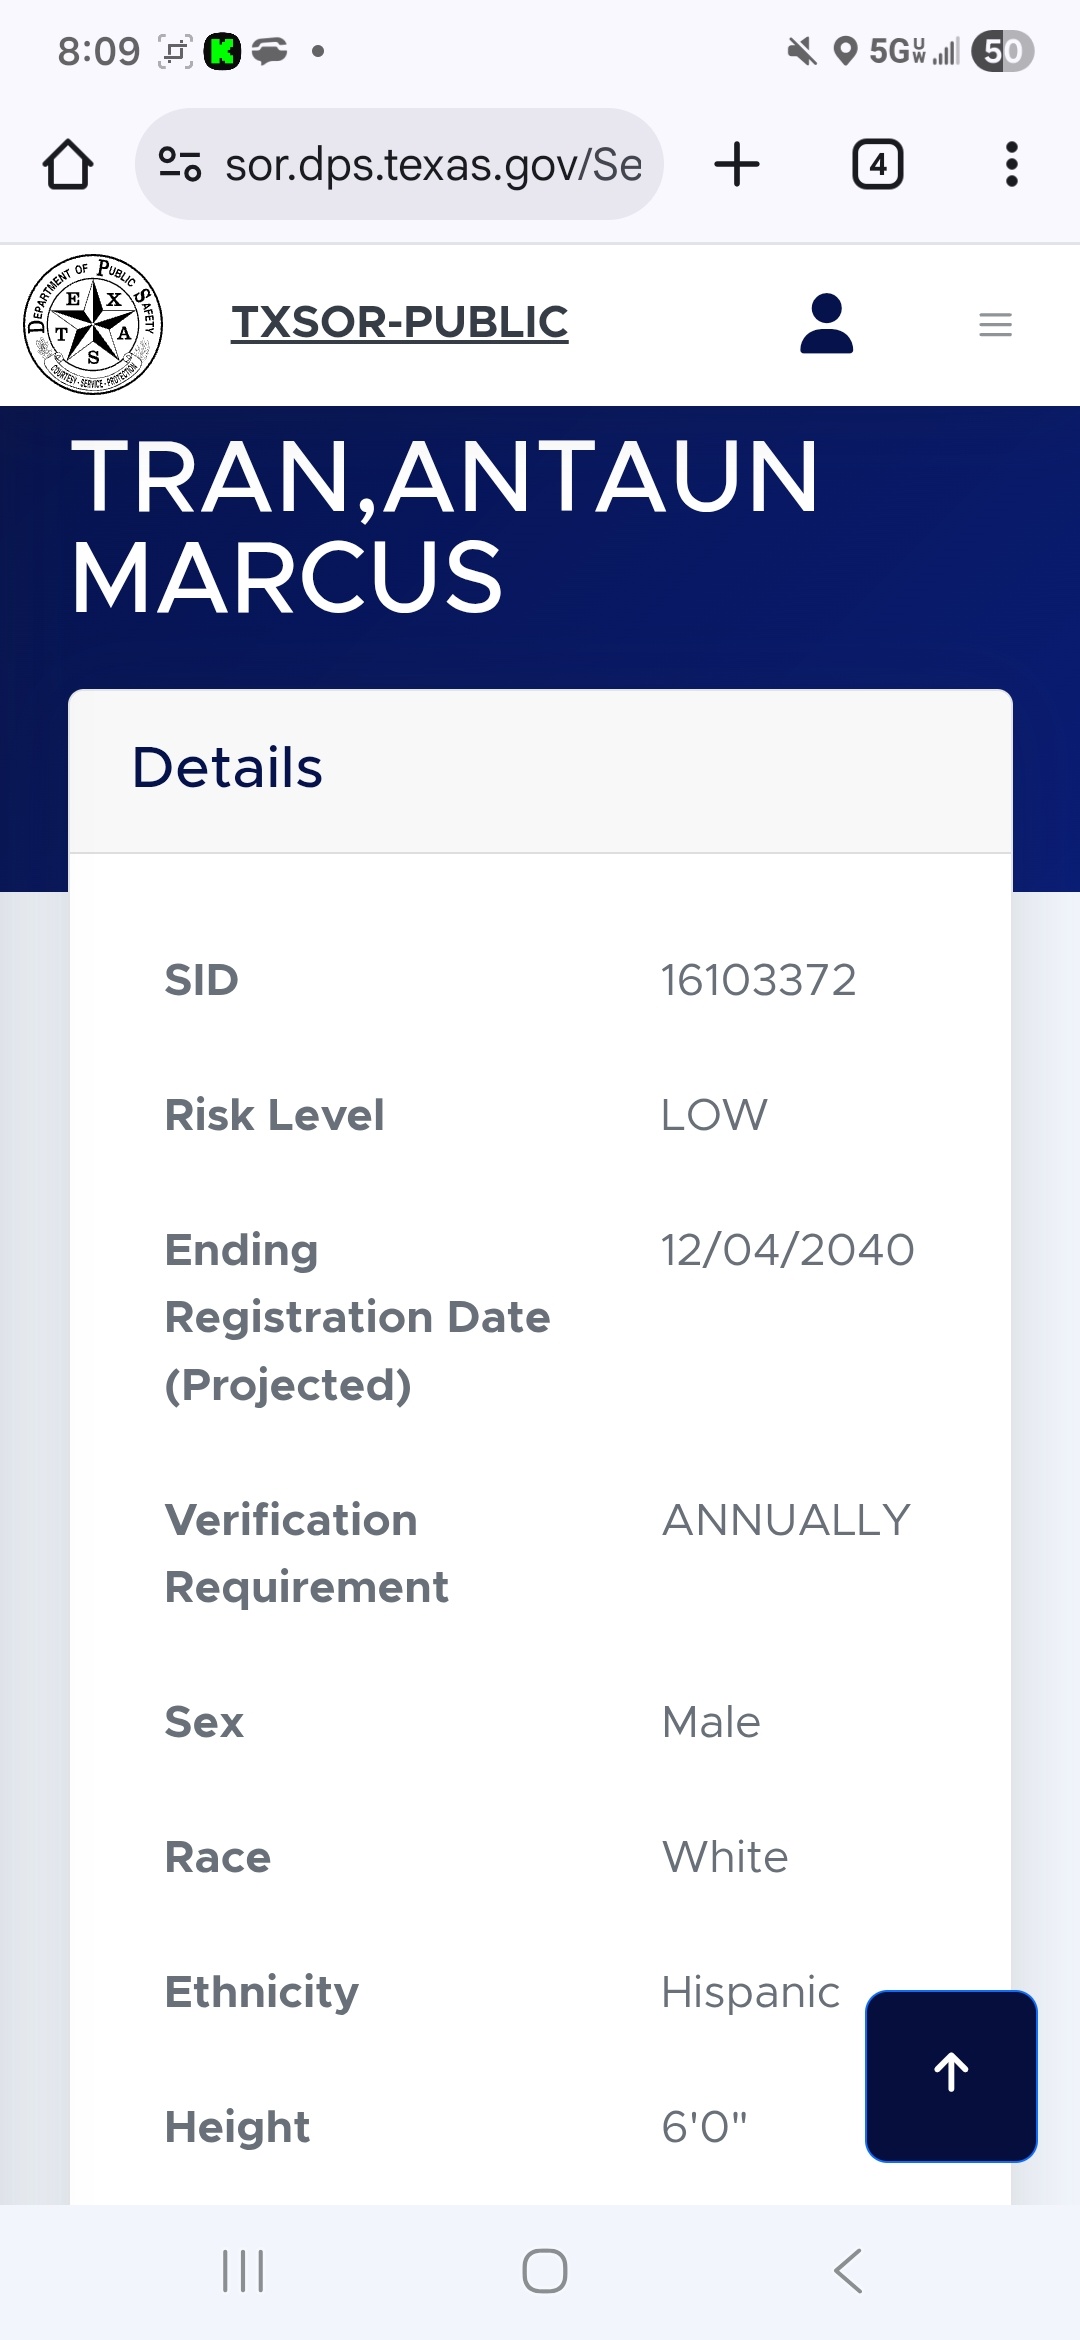Tap the Android back navigation arrow
This screenshot has width=1080, height=2340.
(848, 2270)
